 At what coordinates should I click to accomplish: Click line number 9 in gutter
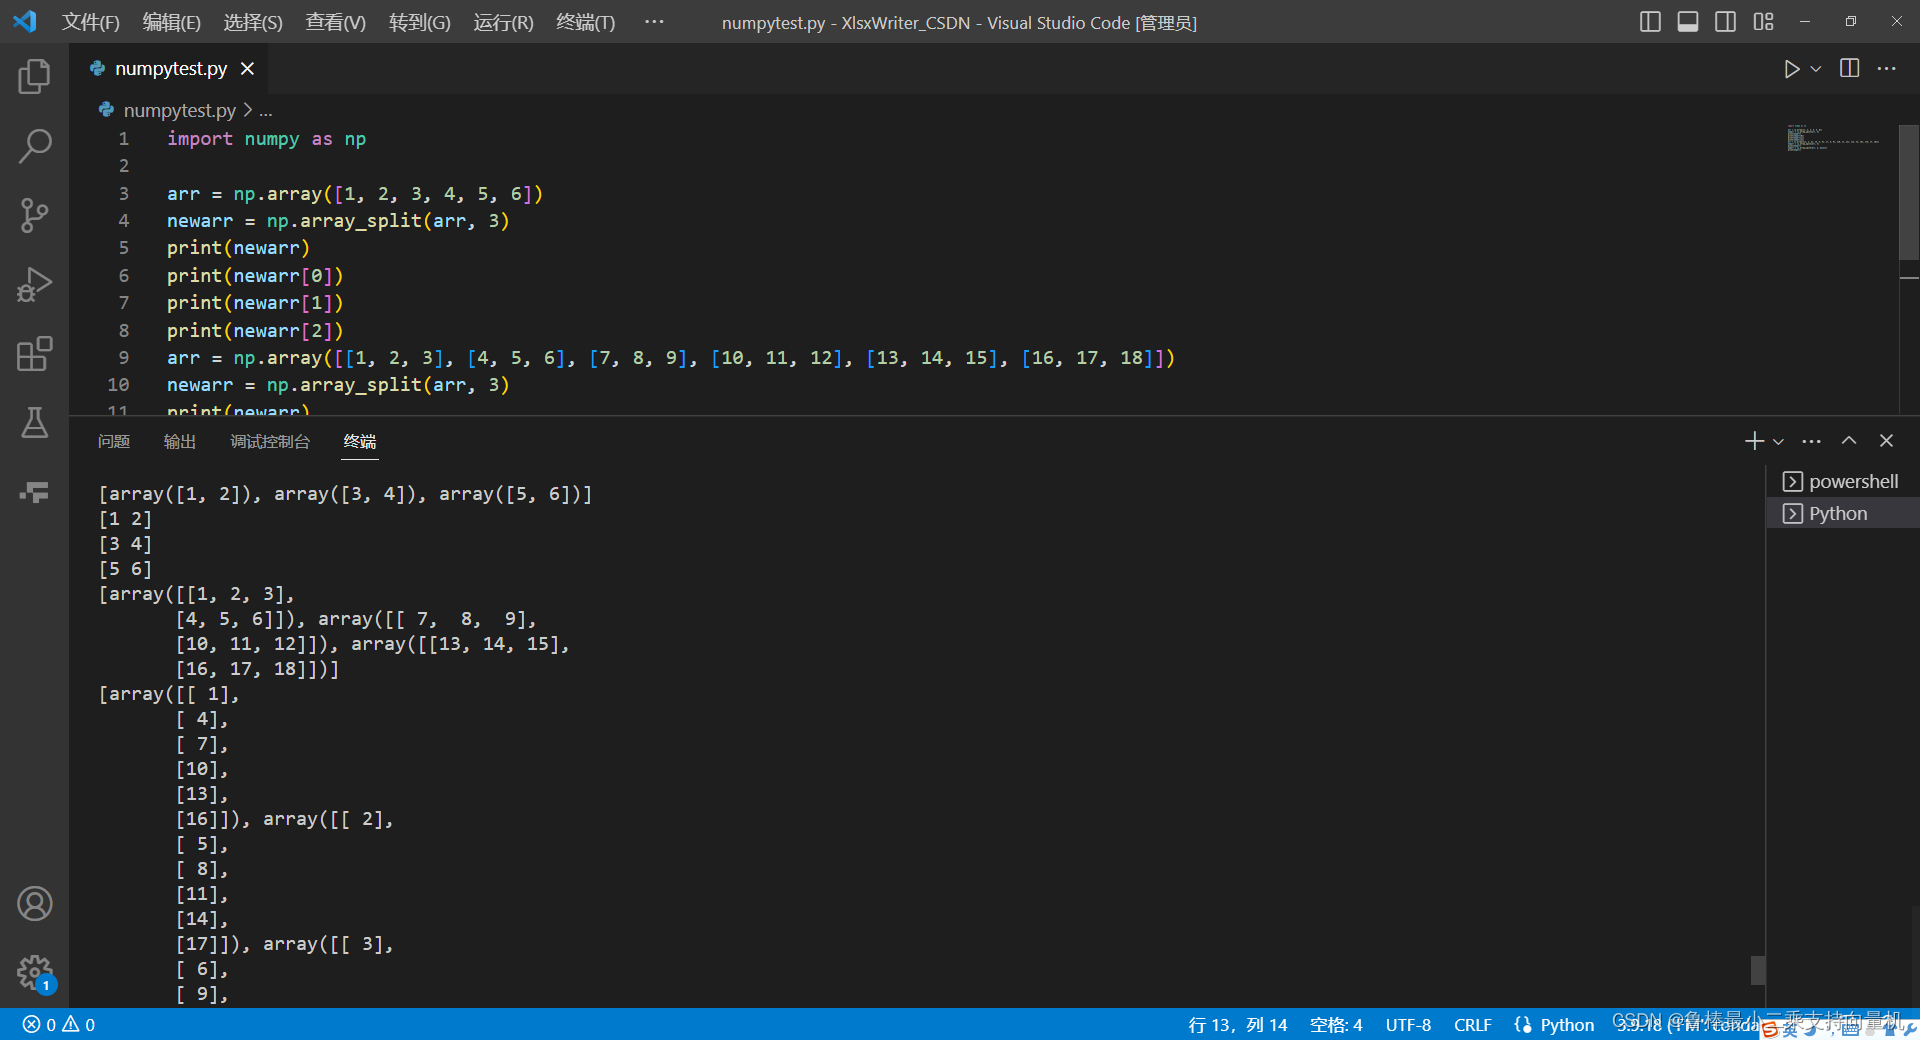tap(123, 357)
